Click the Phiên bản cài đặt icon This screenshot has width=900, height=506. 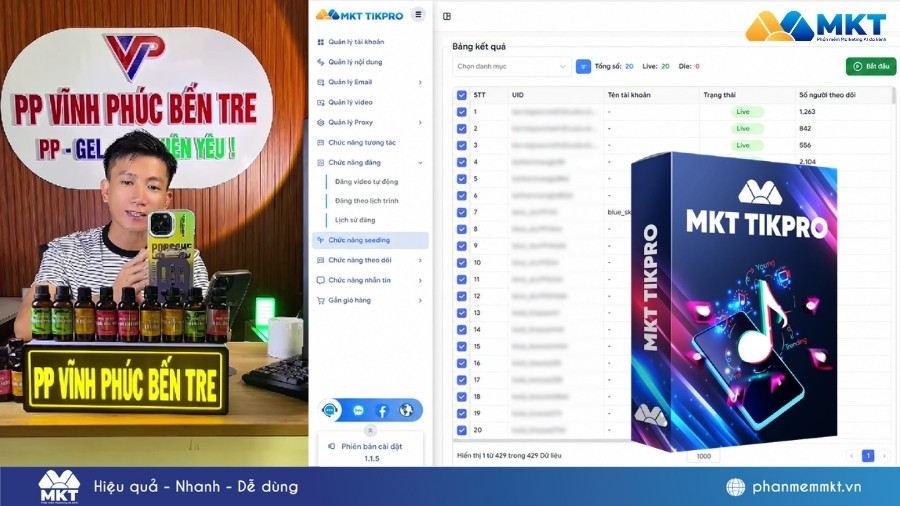(x=332, y=446)
